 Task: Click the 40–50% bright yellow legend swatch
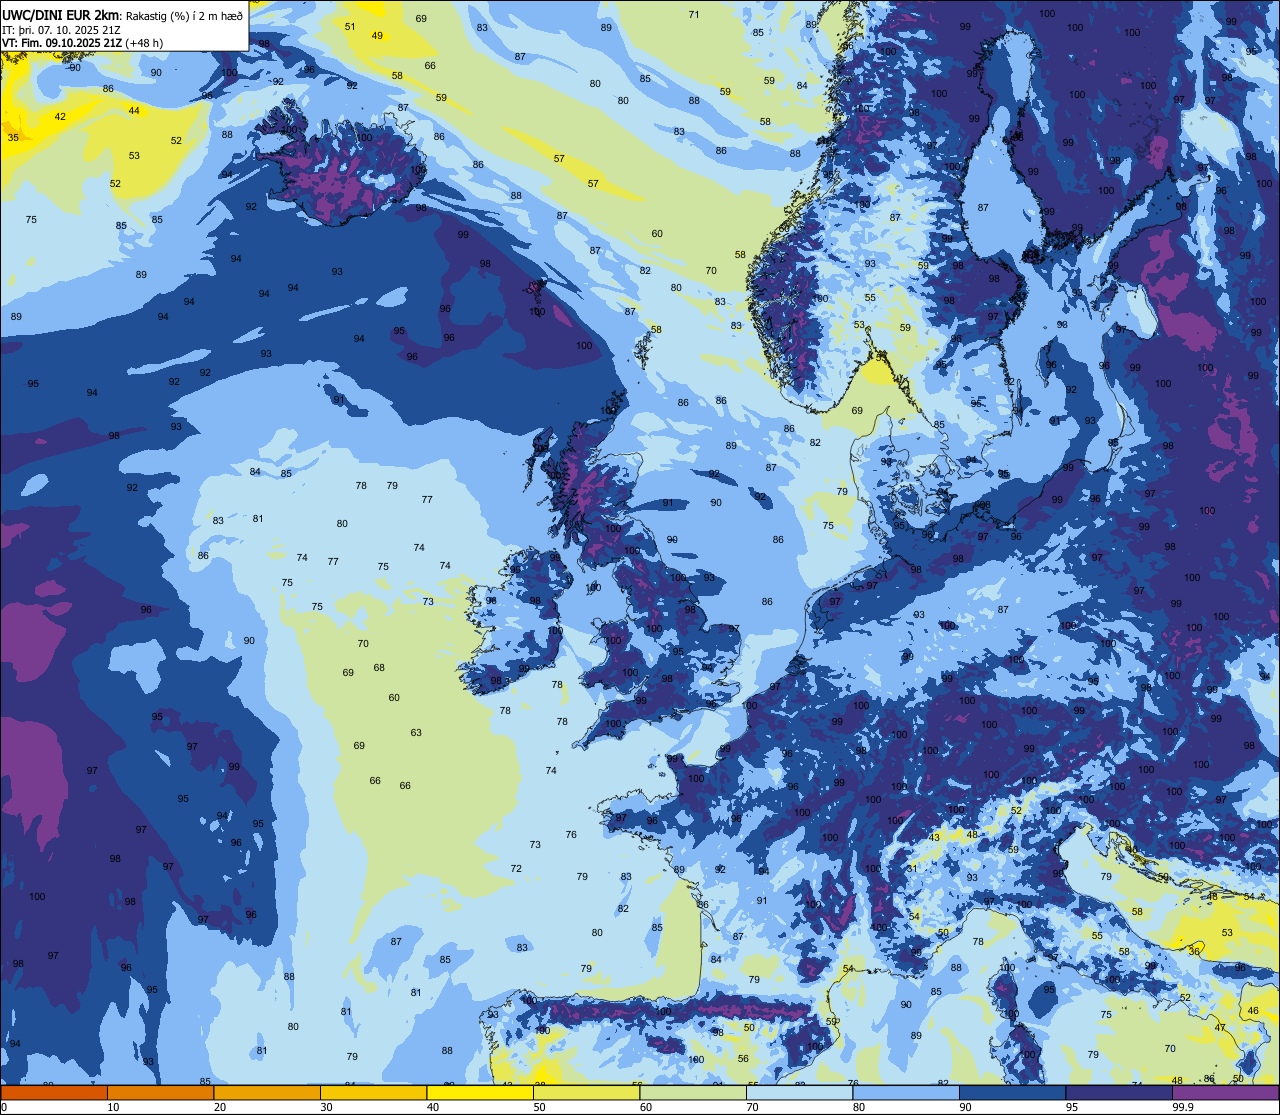coord(480,1093)
